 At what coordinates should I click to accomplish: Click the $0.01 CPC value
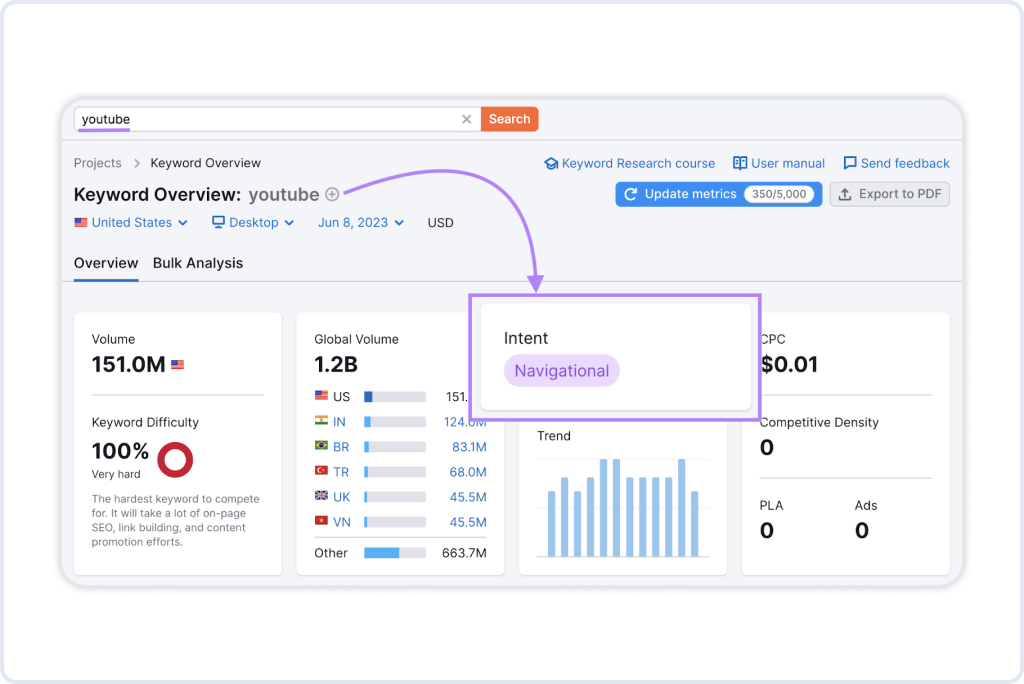click(790, 365)
